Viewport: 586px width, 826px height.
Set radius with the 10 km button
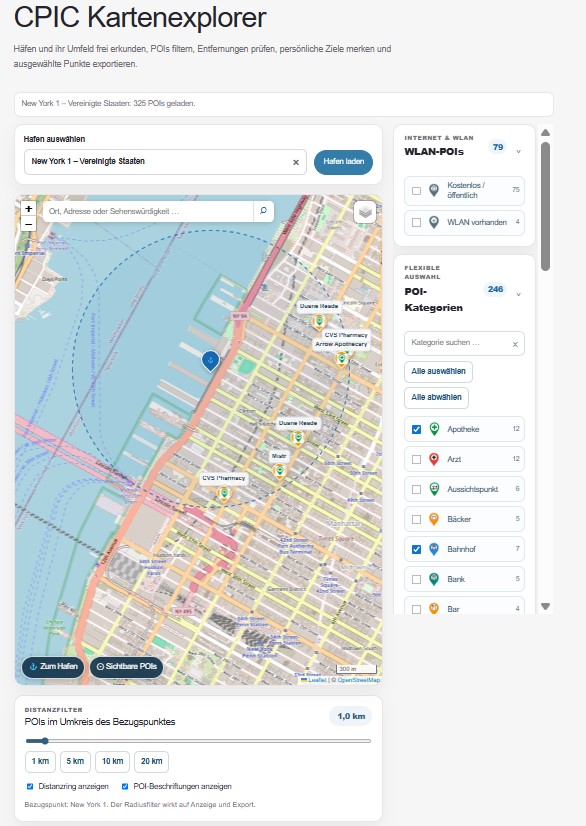pyautogui.click(x=112, y=761)
